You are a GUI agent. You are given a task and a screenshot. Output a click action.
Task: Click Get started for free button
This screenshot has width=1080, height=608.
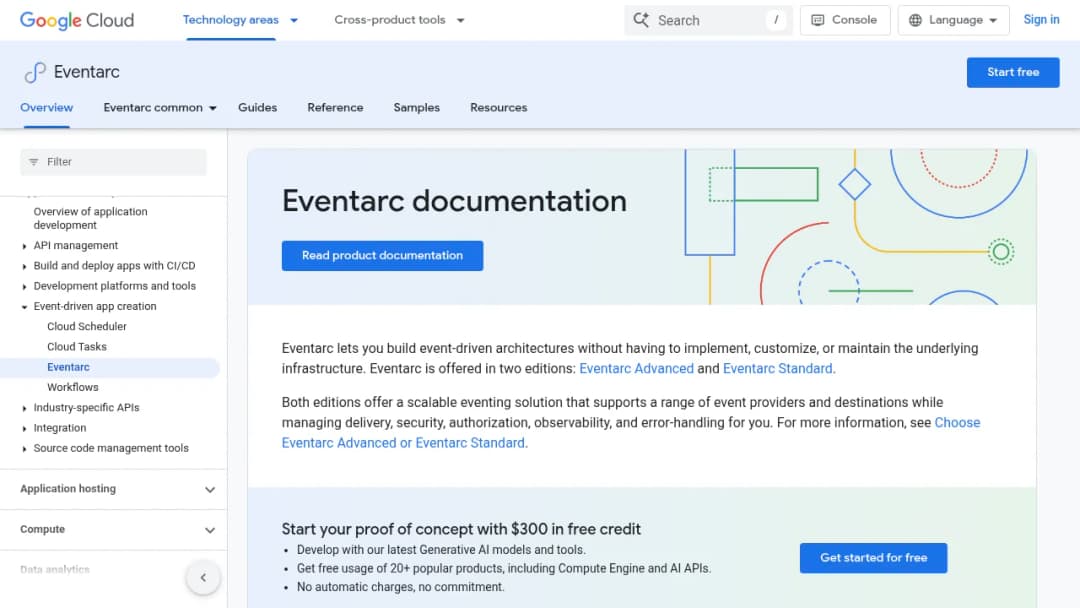click(873, 558)
